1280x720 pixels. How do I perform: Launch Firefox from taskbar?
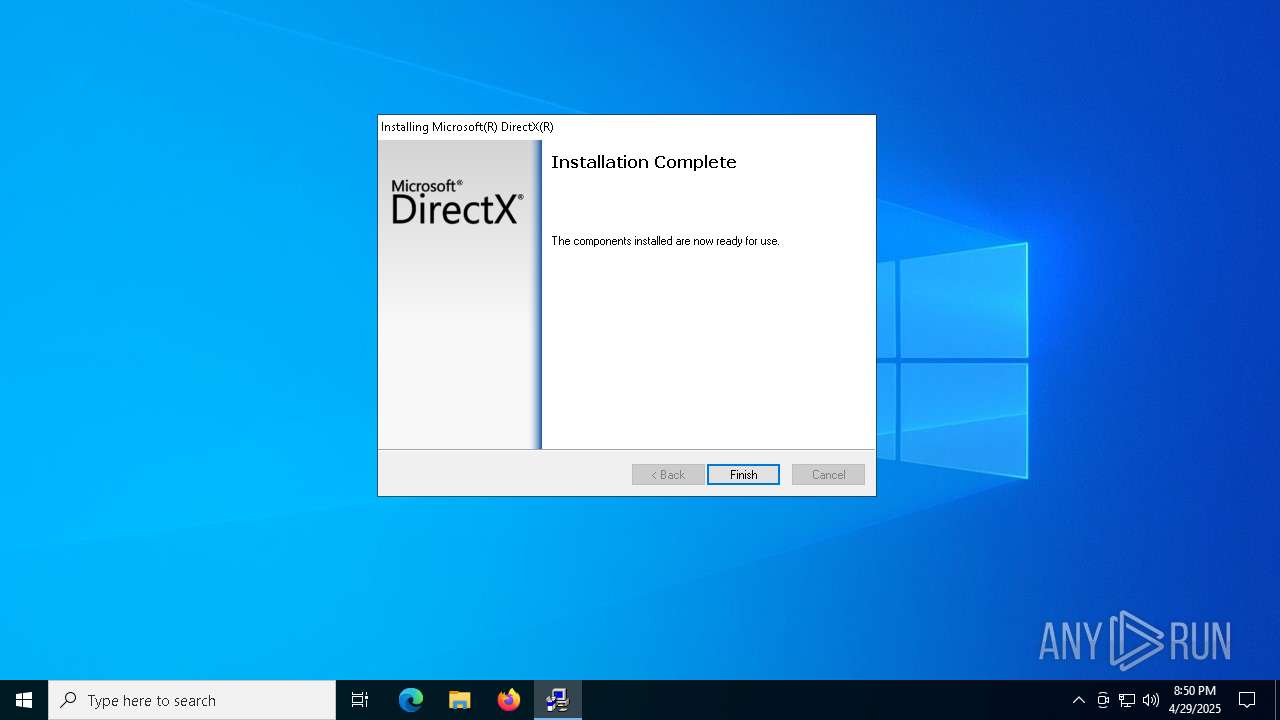pos(509,700)
